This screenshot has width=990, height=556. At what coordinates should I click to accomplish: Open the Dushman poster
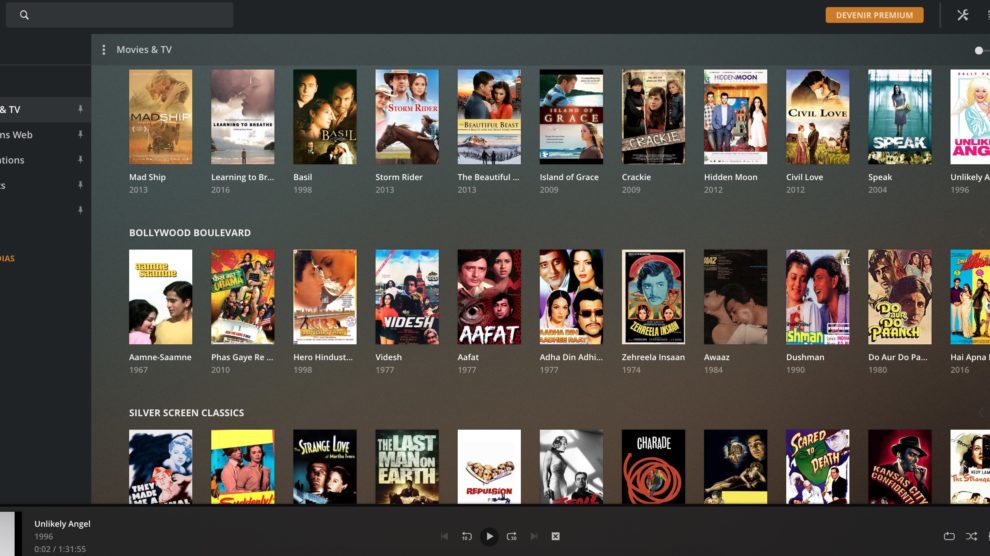[817, 297]
